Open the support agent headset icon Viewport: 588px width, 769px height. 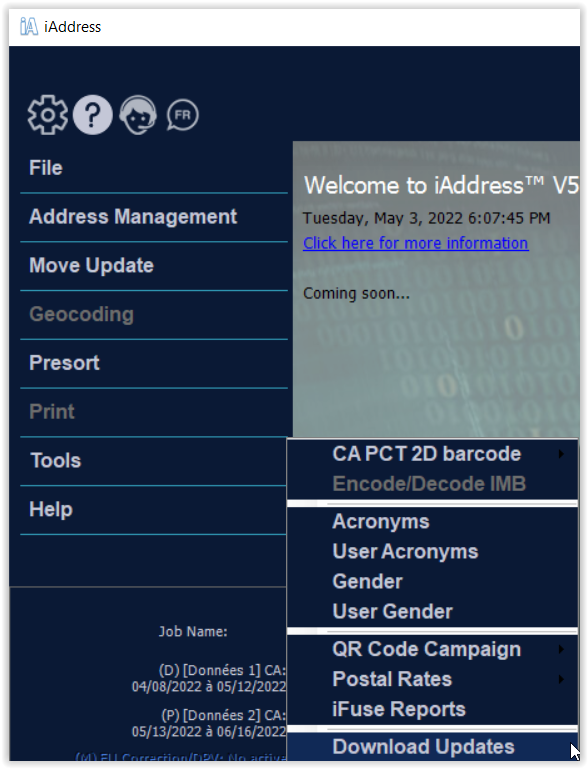138,115
